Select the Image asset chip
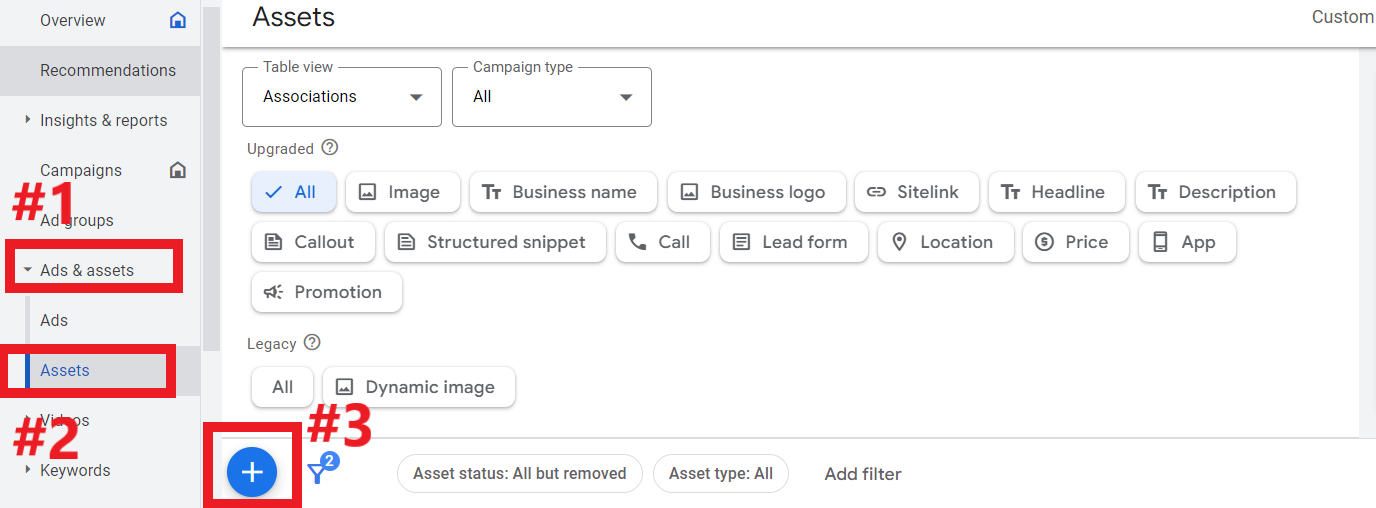The height and width of the screenshot is (508, 1376). [402, 192]
